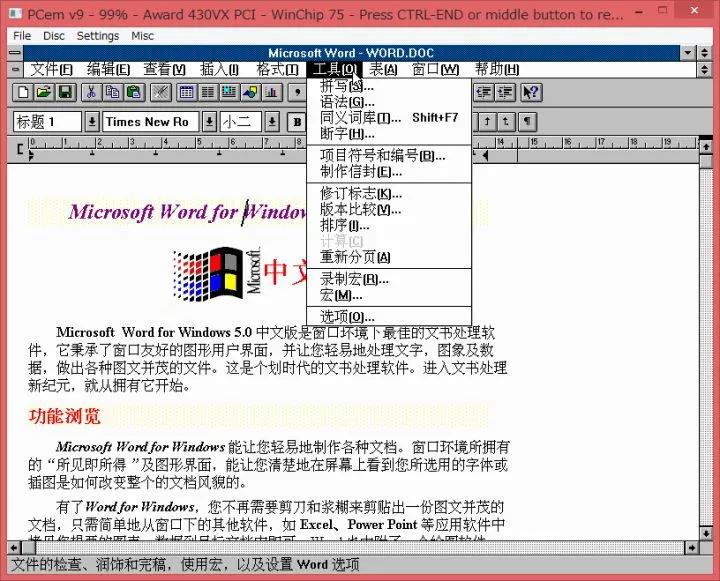
Task: Open the 插入(I) menu
Action: 219,69
